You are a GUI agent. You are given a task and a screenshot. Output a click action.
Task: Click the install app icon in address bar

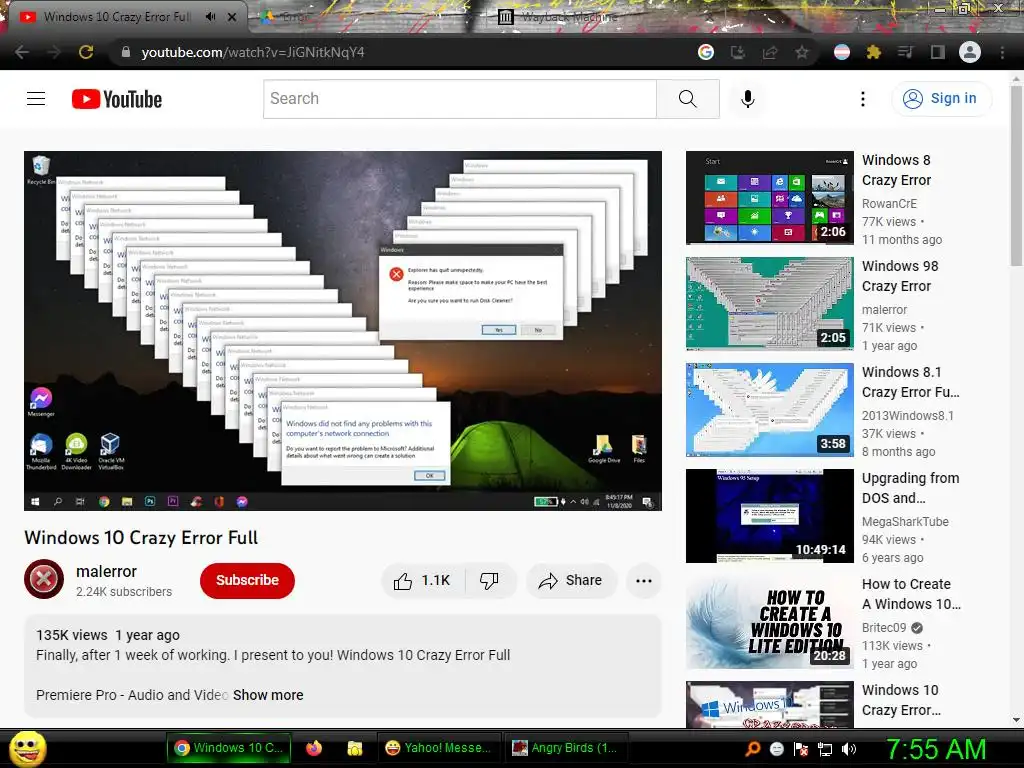point(737,52)
